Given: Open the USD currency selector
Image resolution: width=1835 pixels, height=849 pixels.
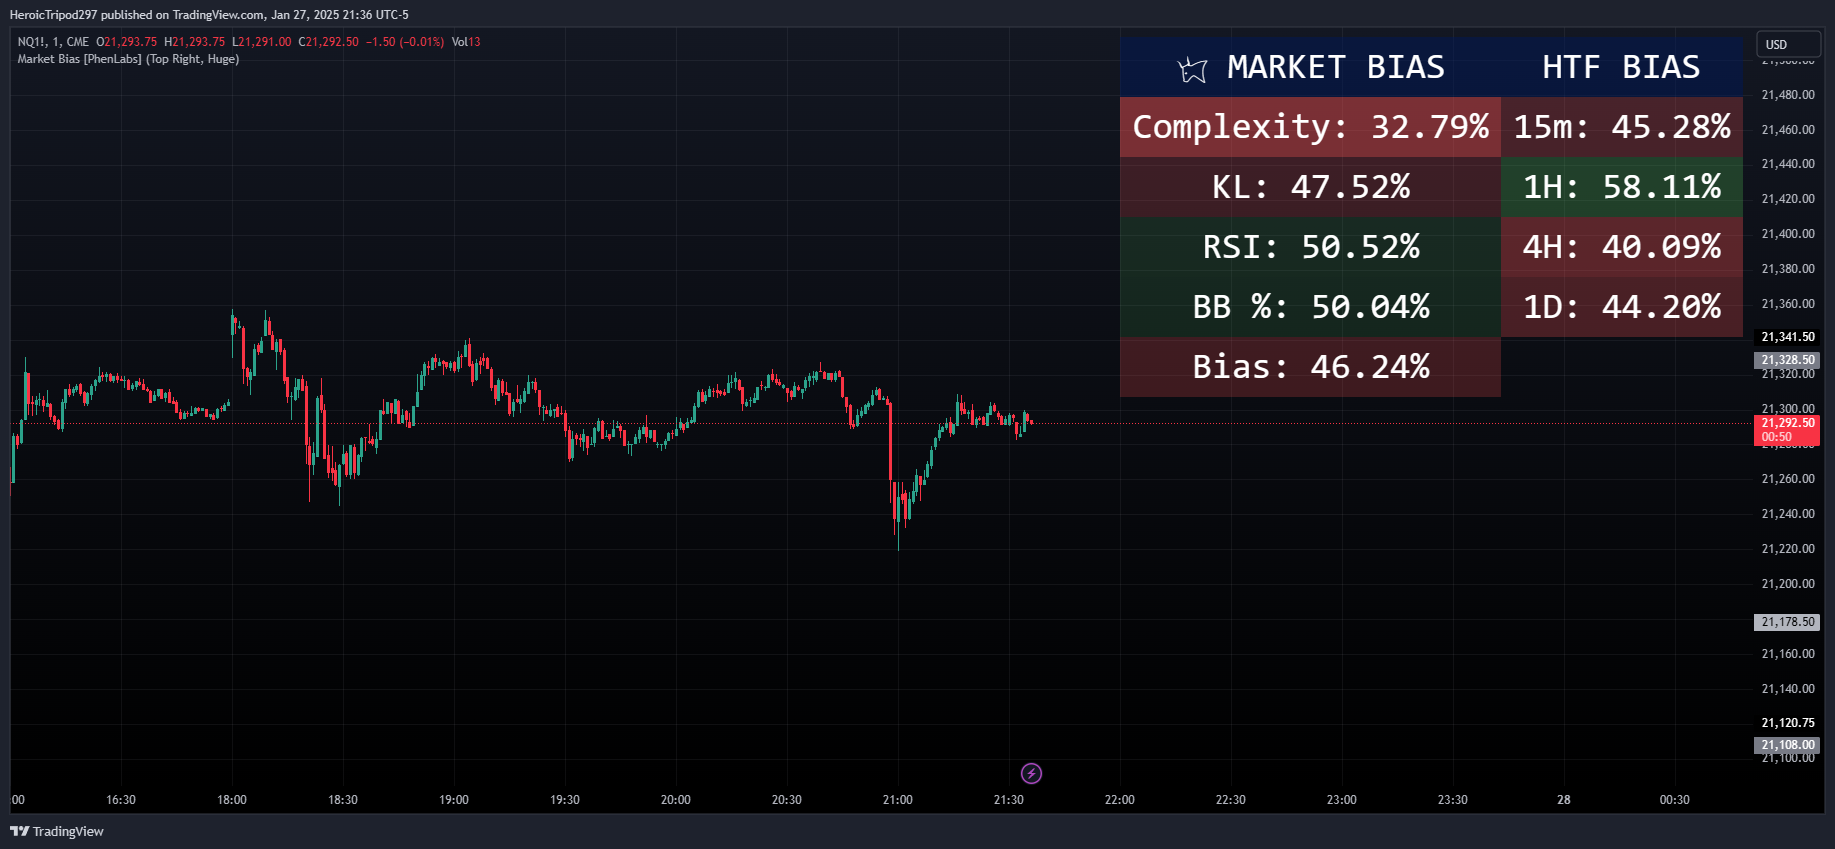Looking at the screenshot, I should pyautogui.click(x=1788, y=45).
